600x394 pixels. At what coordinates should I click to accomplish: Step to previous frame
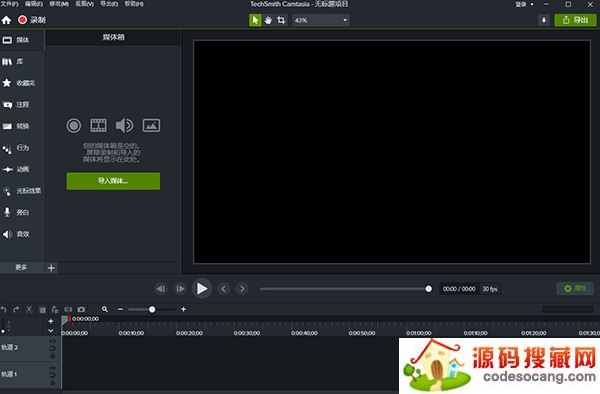point(161,289)
